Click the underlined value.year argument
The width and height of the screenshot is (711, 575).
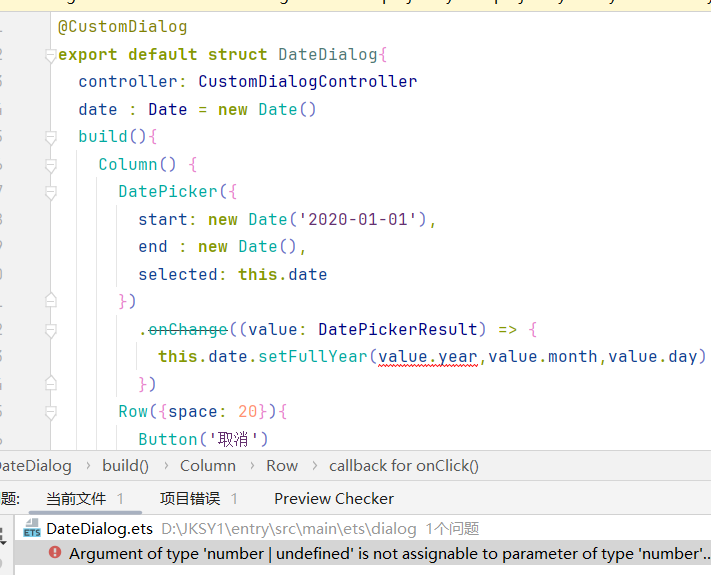(428, 357)
